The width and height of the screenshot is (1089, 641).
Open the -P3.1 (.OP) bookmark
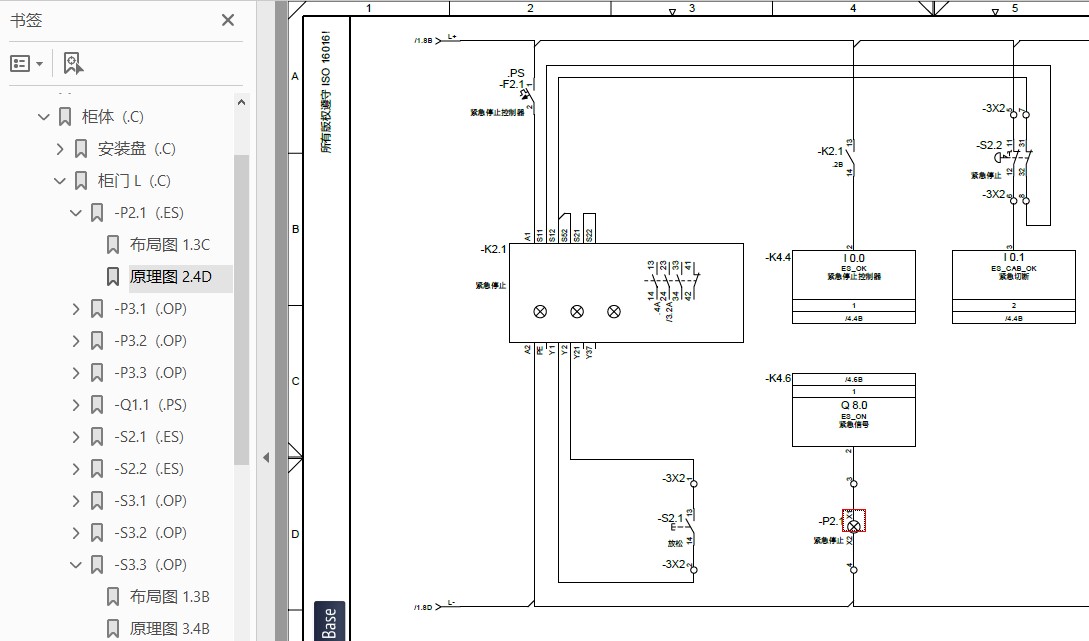150,308
